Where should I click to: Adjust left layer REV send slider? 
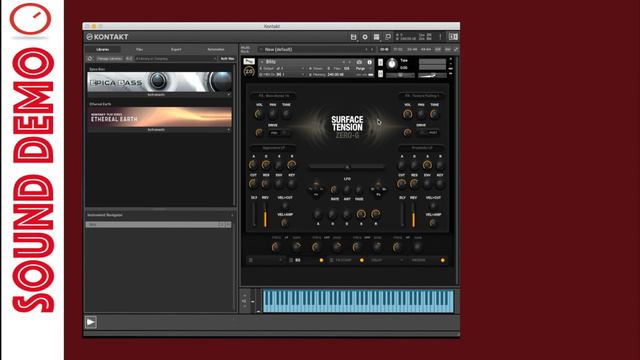[x=265, y=214]
